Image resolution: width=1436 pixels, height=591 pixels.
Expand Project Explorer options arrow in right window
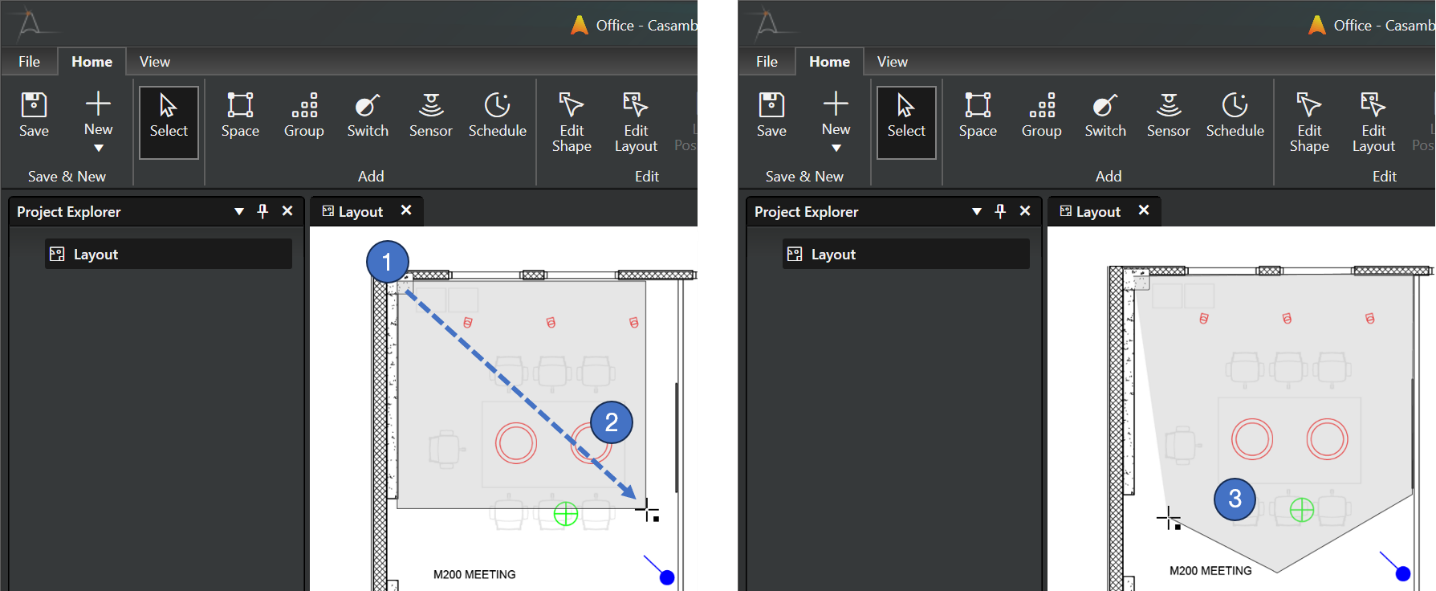976,211
